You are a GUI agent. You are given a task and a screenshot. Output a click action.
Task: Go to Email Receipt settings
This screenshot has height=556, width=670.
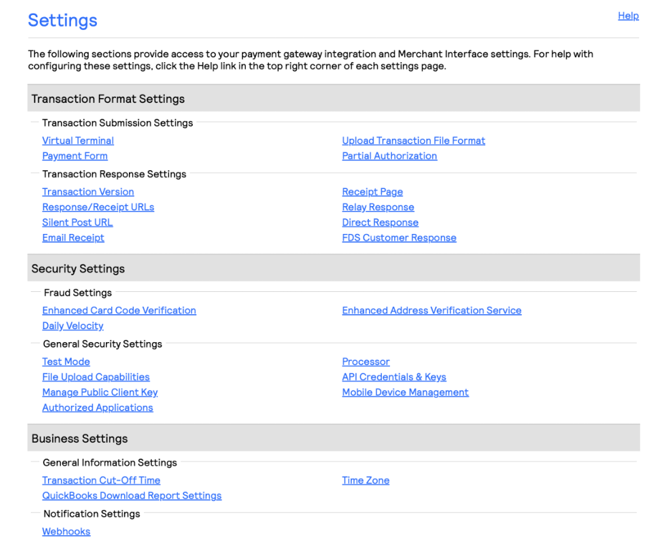point(73,238)
